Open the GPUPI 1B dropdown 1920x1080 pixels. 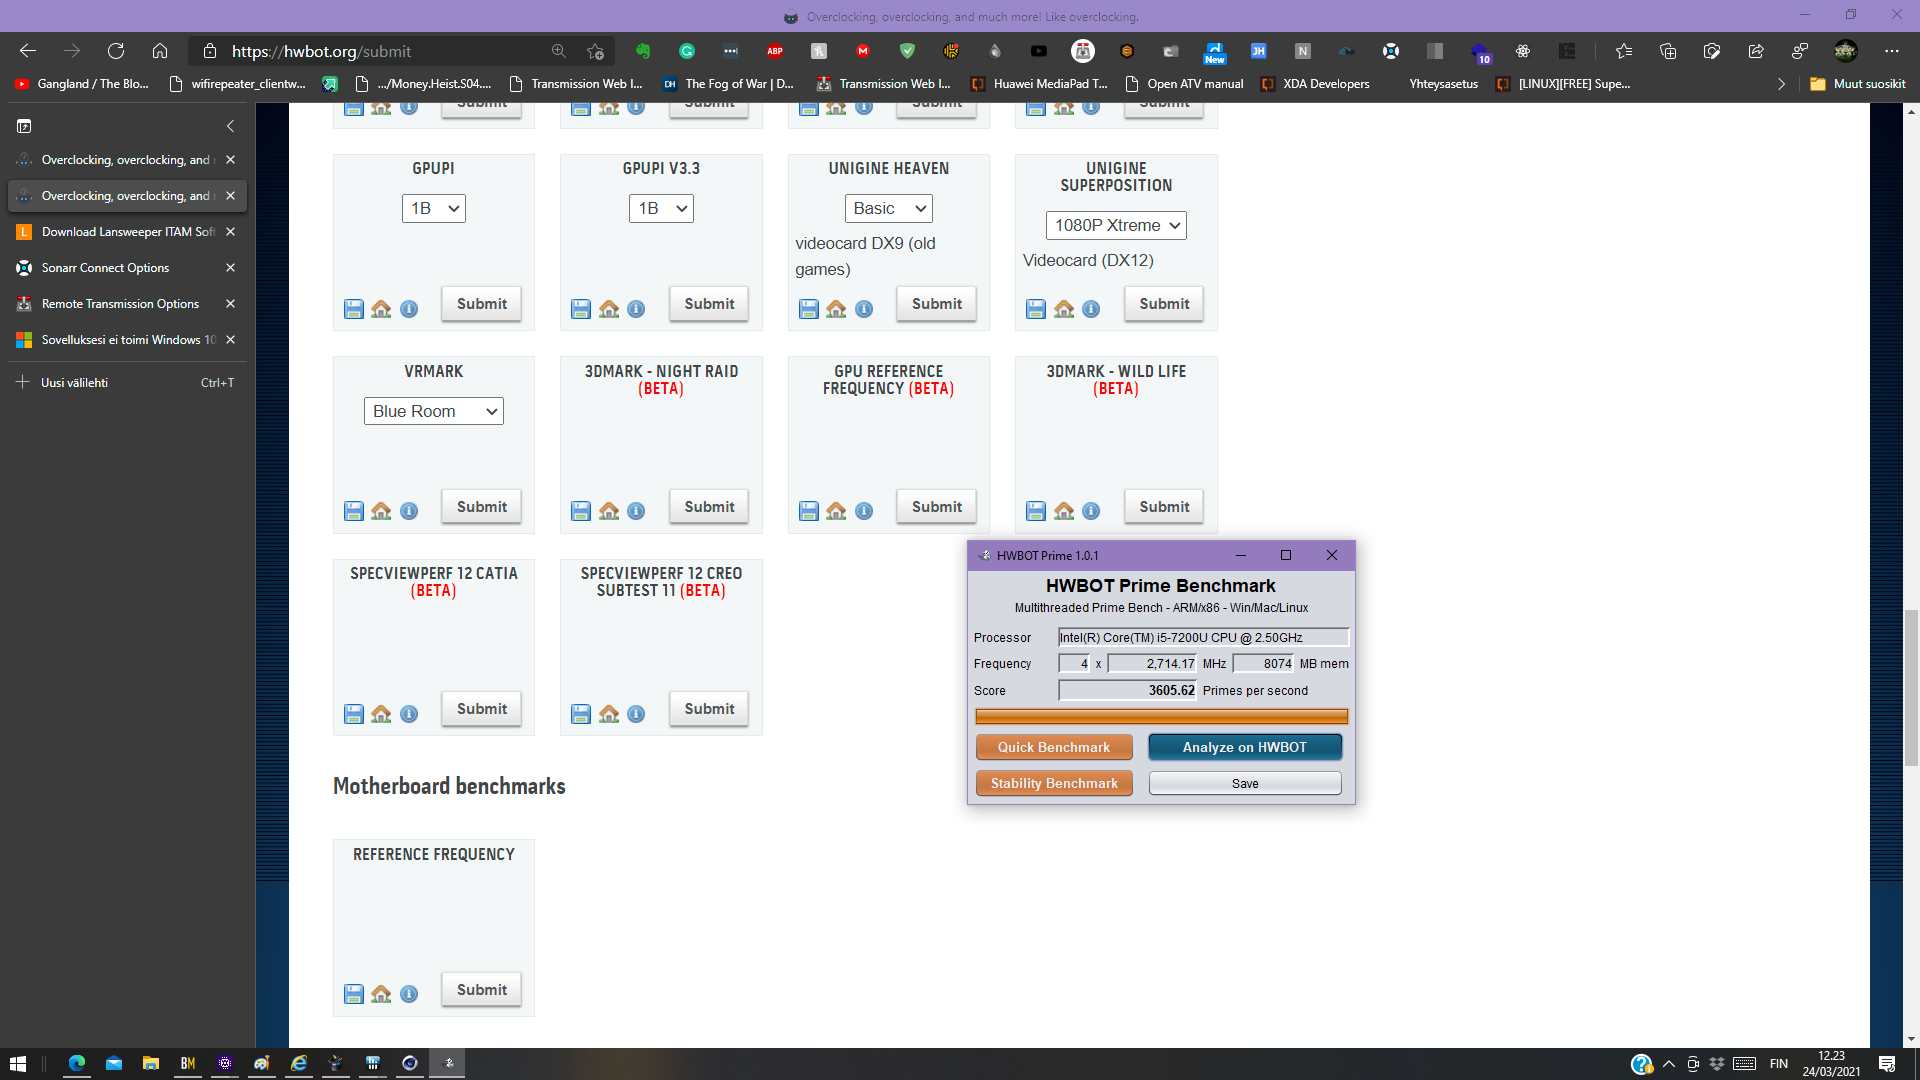point(434,208)
